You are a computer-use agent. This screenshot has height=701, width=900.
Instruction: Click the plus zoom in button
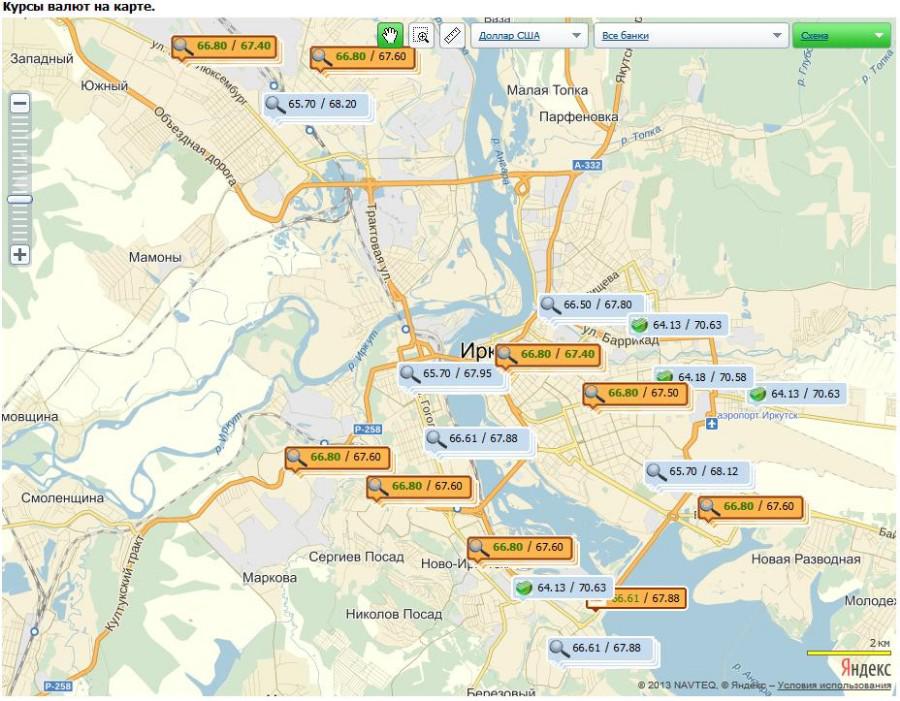20,254
